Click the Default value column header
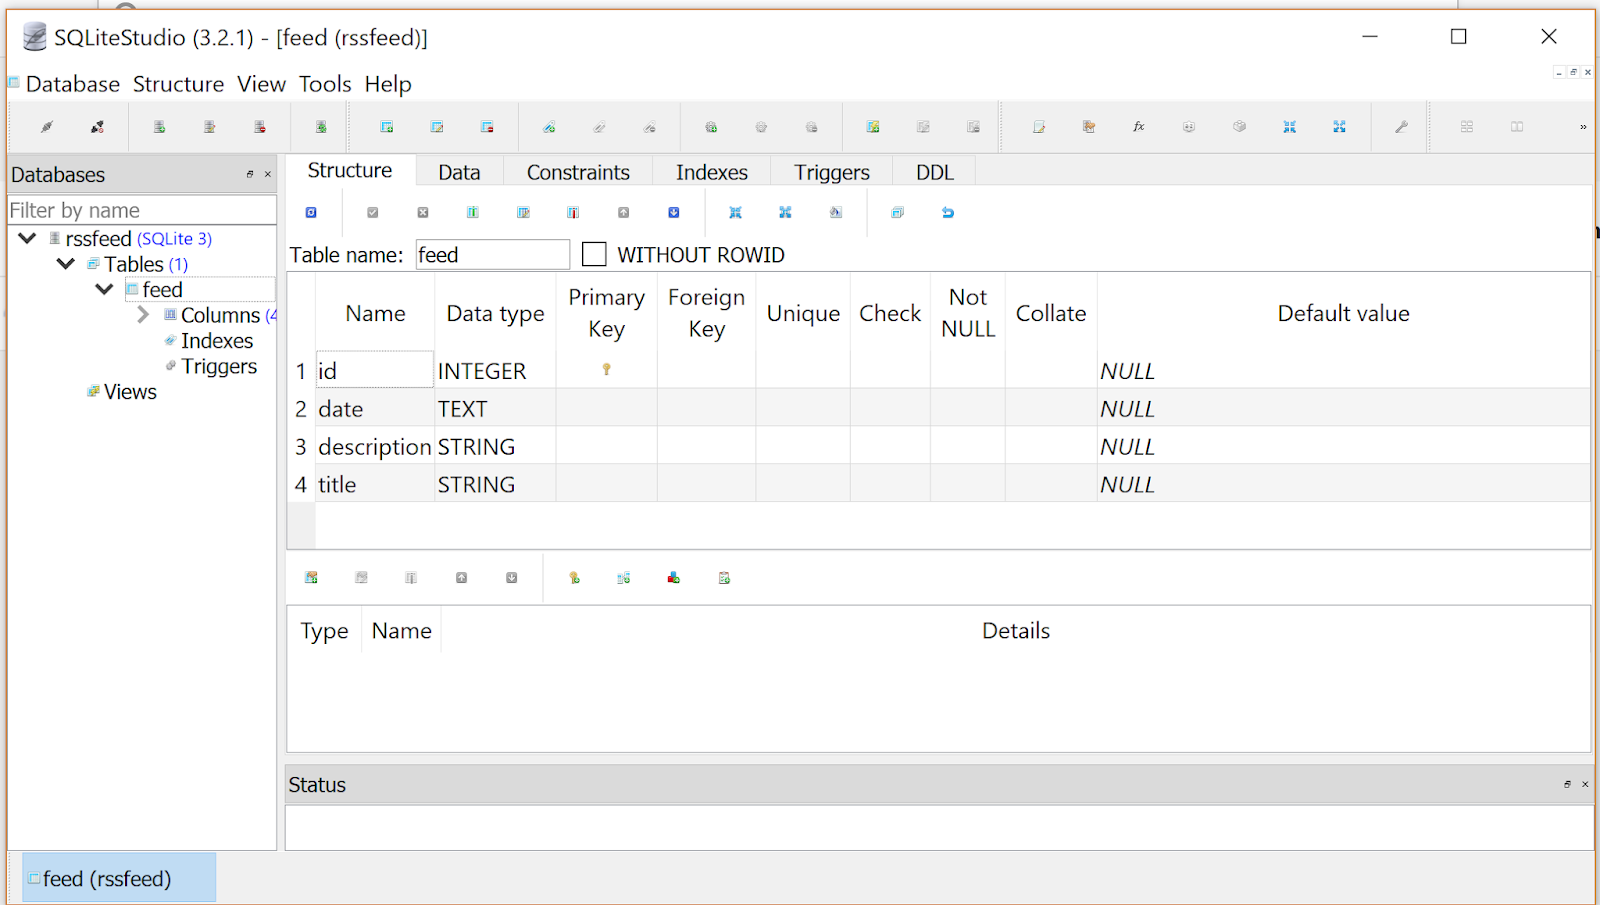Image resolution: width=1600 pixels, height=905 pixels. [x=1343, y=313]
